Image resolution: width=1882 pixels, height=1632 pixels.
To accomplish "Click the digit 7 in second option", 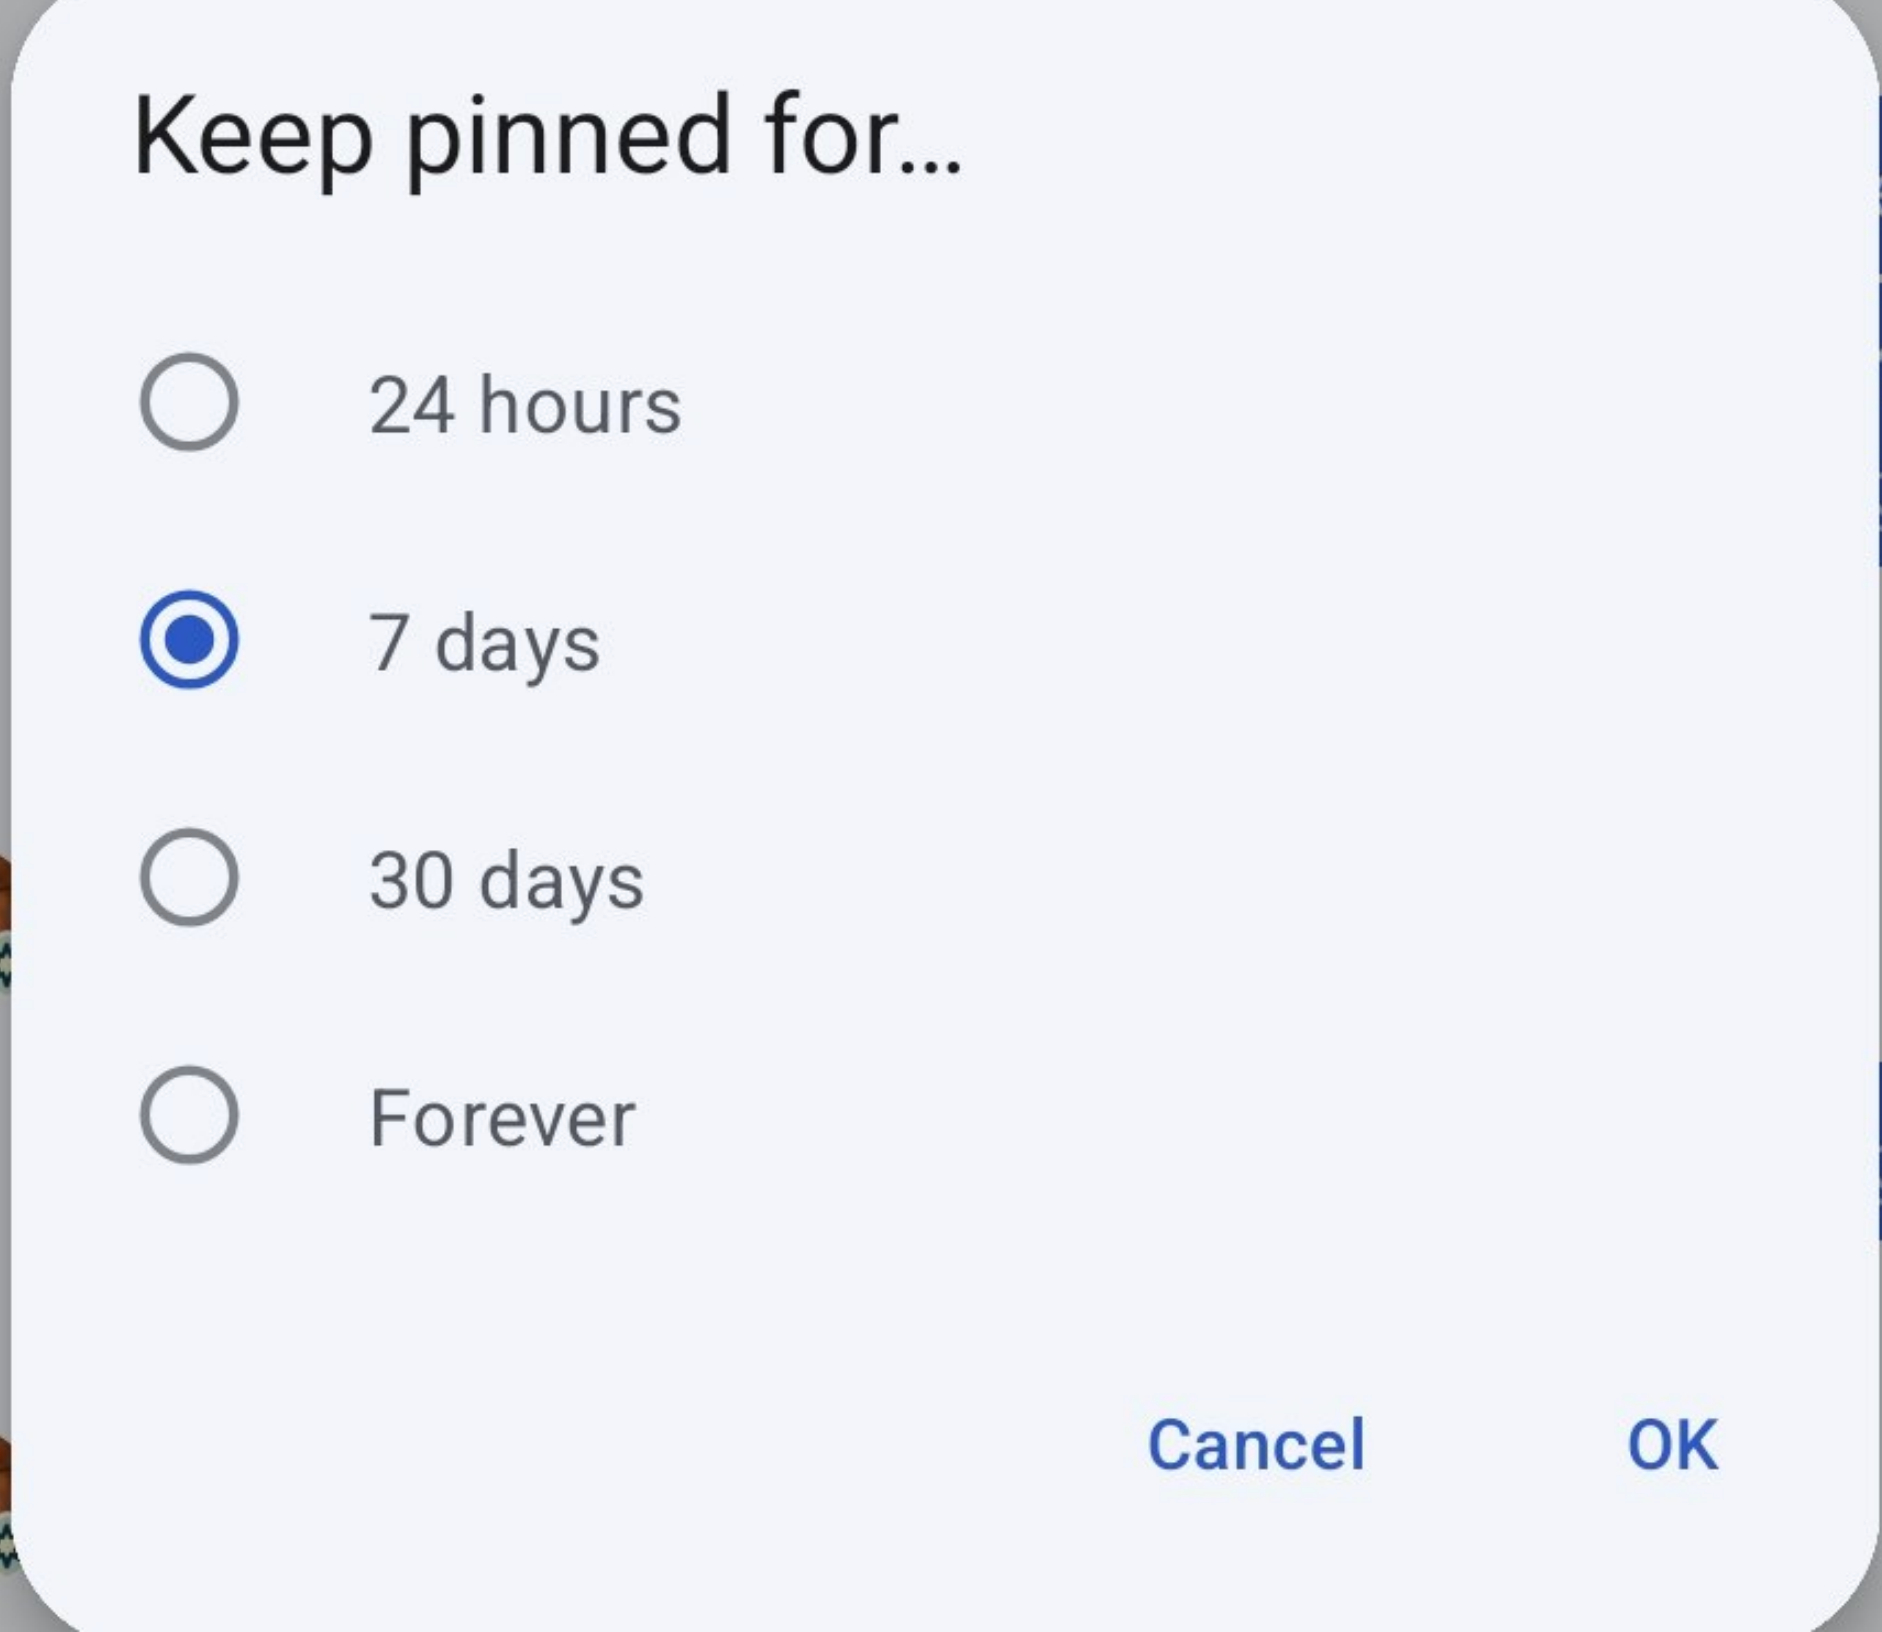I will click(389, 643).
